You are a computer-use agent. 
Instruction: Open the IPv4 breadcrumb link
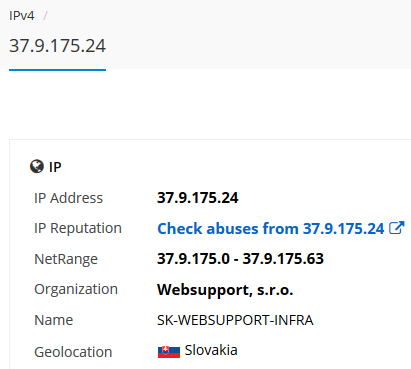(22, 16)
